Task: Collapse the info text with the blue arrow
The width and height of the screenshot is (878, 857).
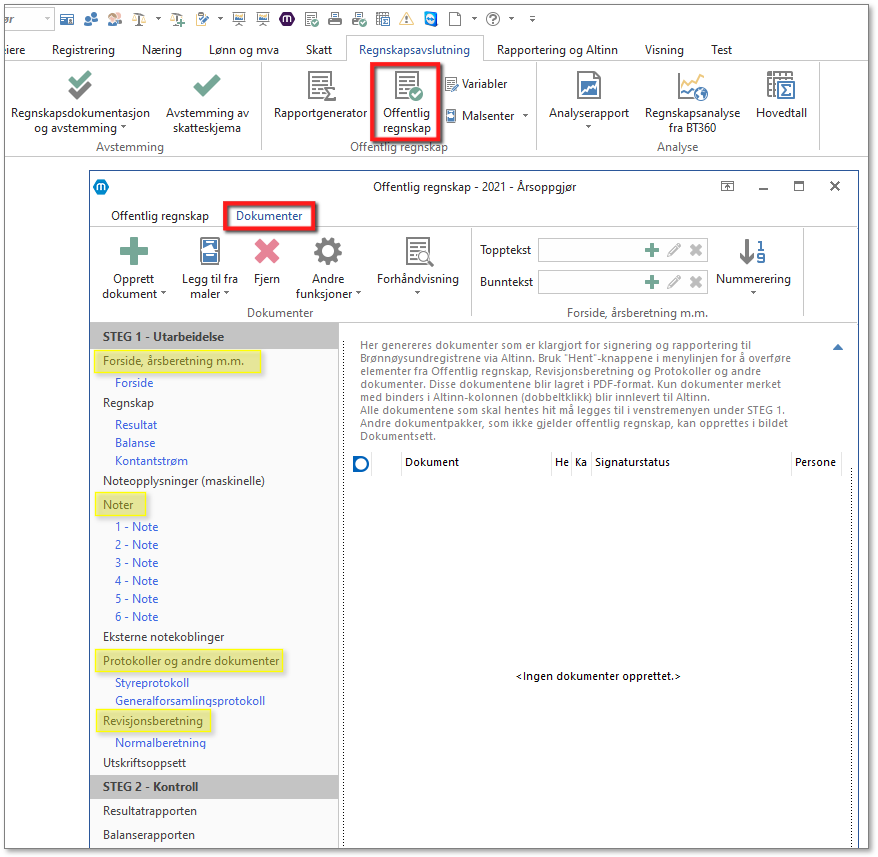Action: pyautogui.click(x=838, y=347)
